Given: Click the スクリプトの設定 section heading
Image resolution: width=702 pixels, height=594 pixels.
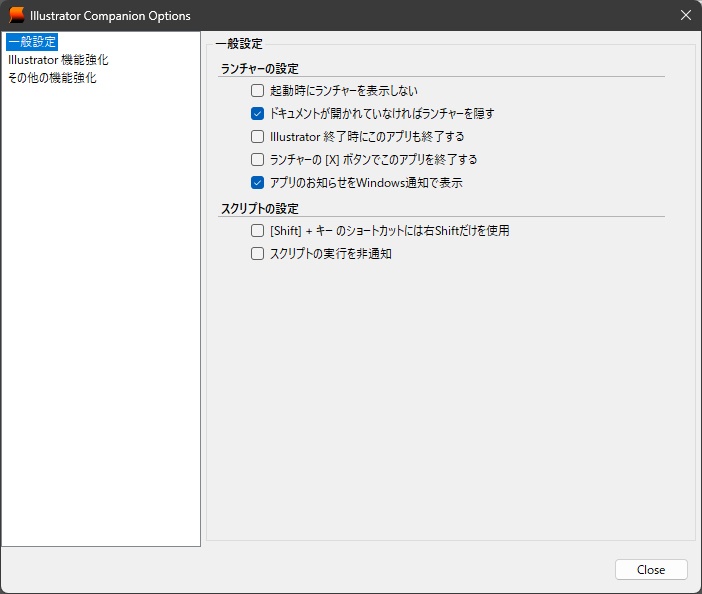Looking at the screenshot, I should click(x=260, y=209).
